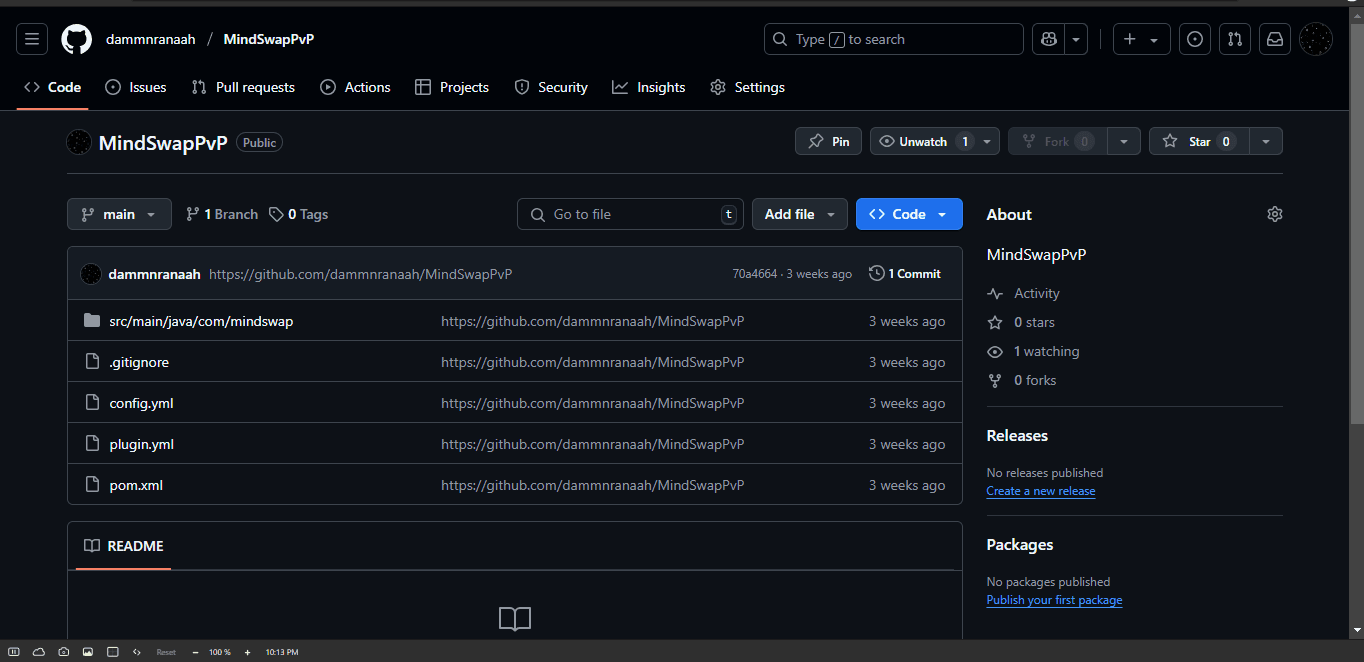Click the folder icon for src/main/java/com/mindswap
The width and height of the screenshot is (1364, 662).
92,321
